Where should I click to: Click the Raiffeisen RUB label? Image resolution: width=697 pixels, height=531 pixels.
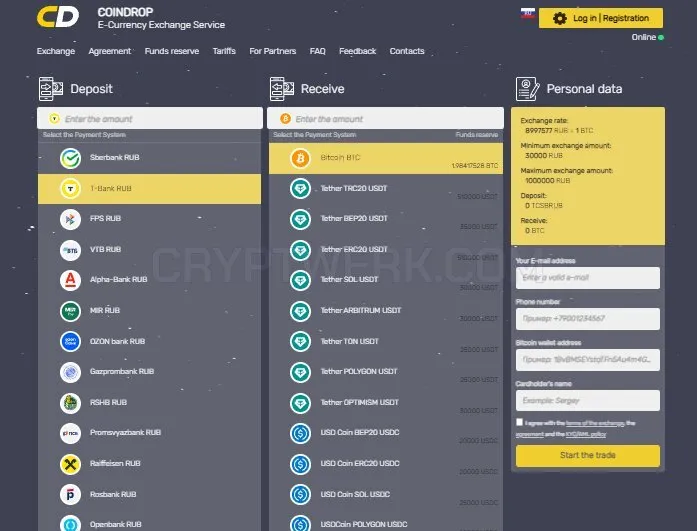pyautogui.click(x=115, y=463)
